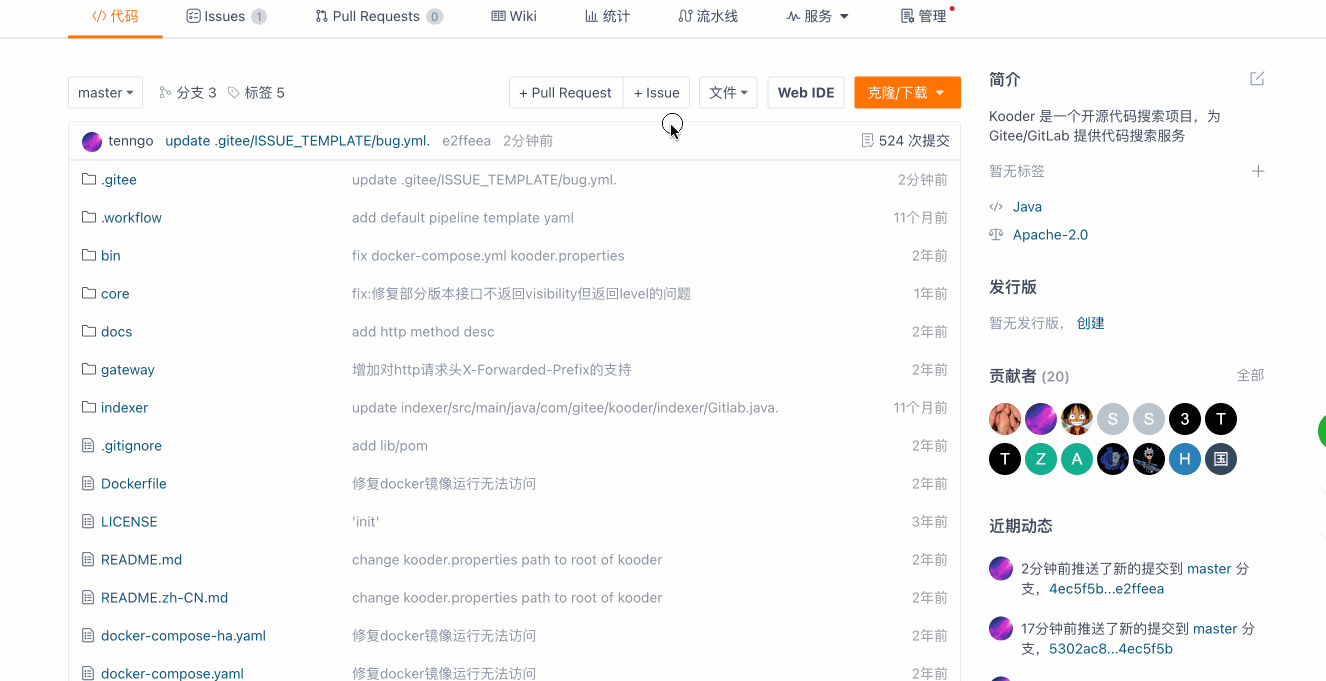Open the 管理 tab
Screen dimensions: 1326x681
click(924, 16)
